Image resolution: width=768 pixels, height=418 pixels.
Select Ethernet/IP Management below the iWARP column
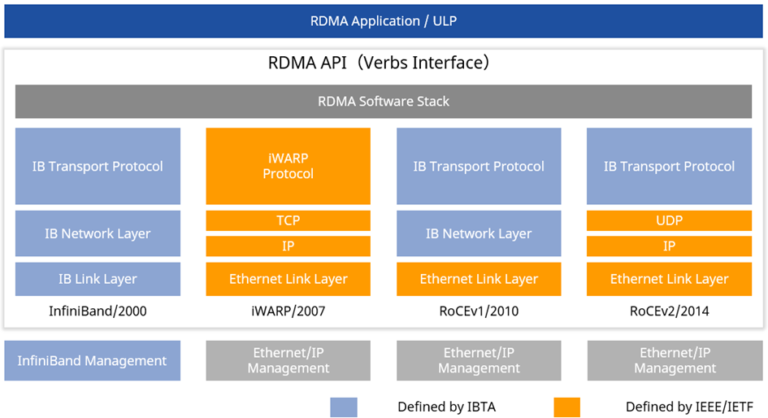(288, 360)
